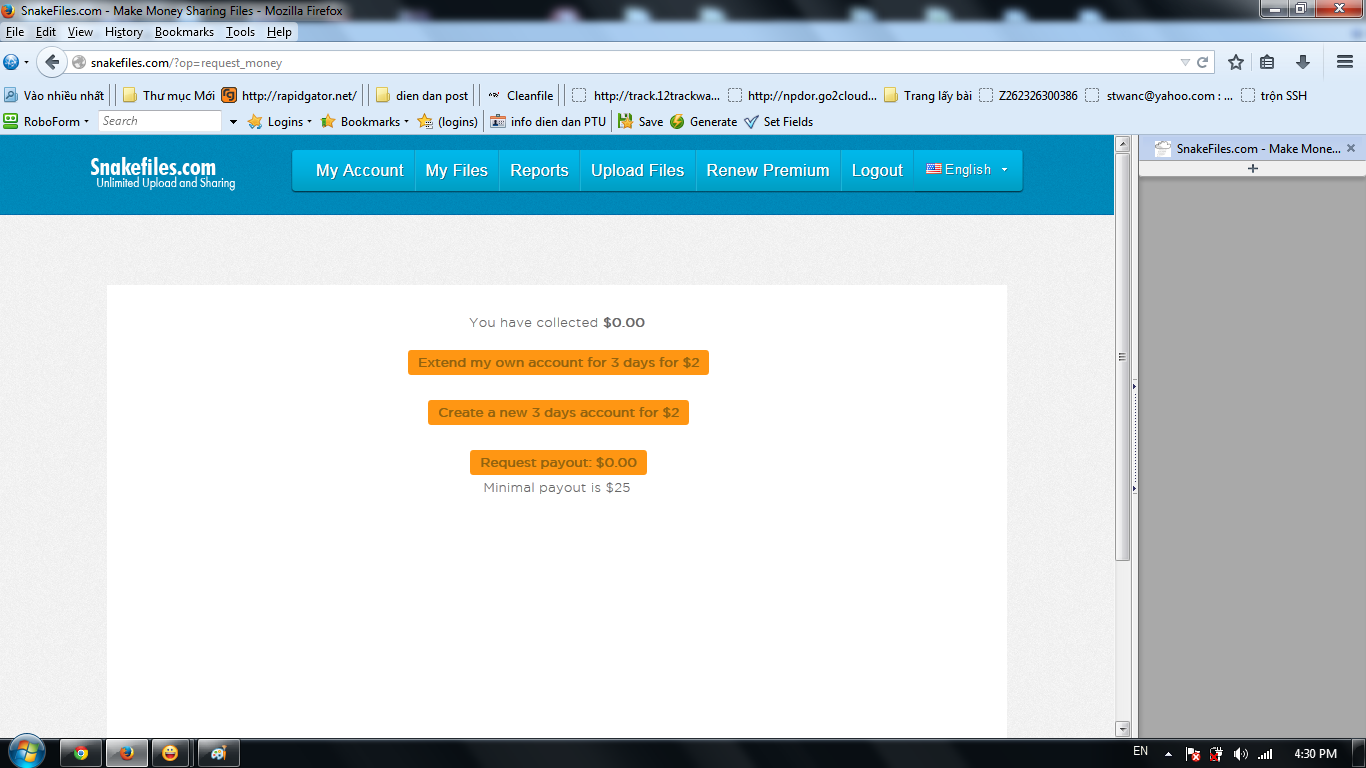
Task: Expand the RoboForm search box dropdown arrow
Action: [233, 122]
